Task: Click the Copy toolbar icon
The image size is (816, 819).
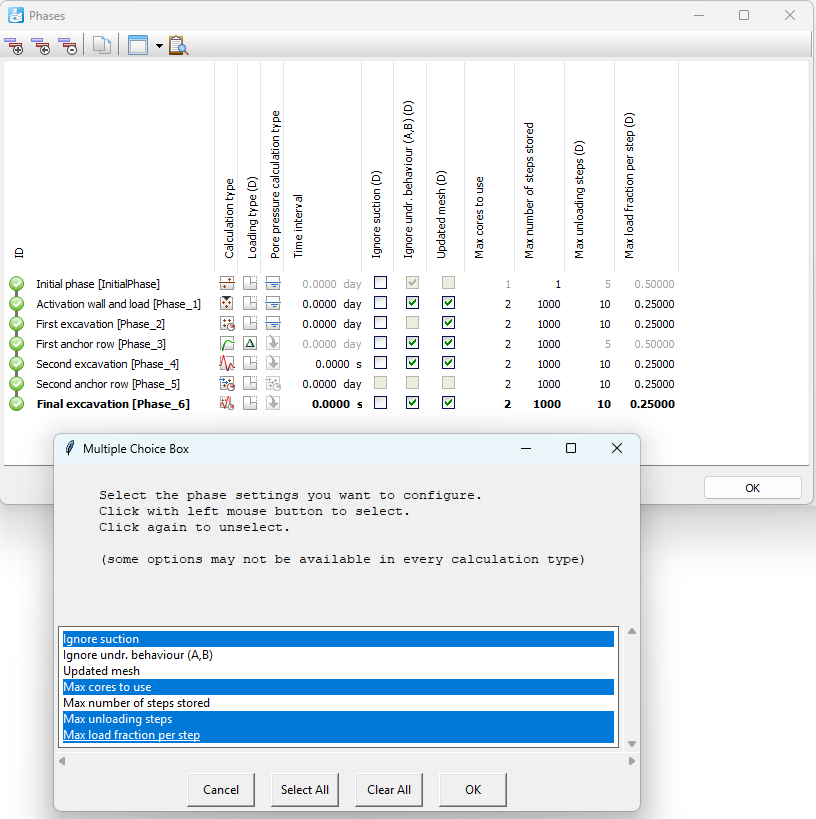Action: click(101, 45)
